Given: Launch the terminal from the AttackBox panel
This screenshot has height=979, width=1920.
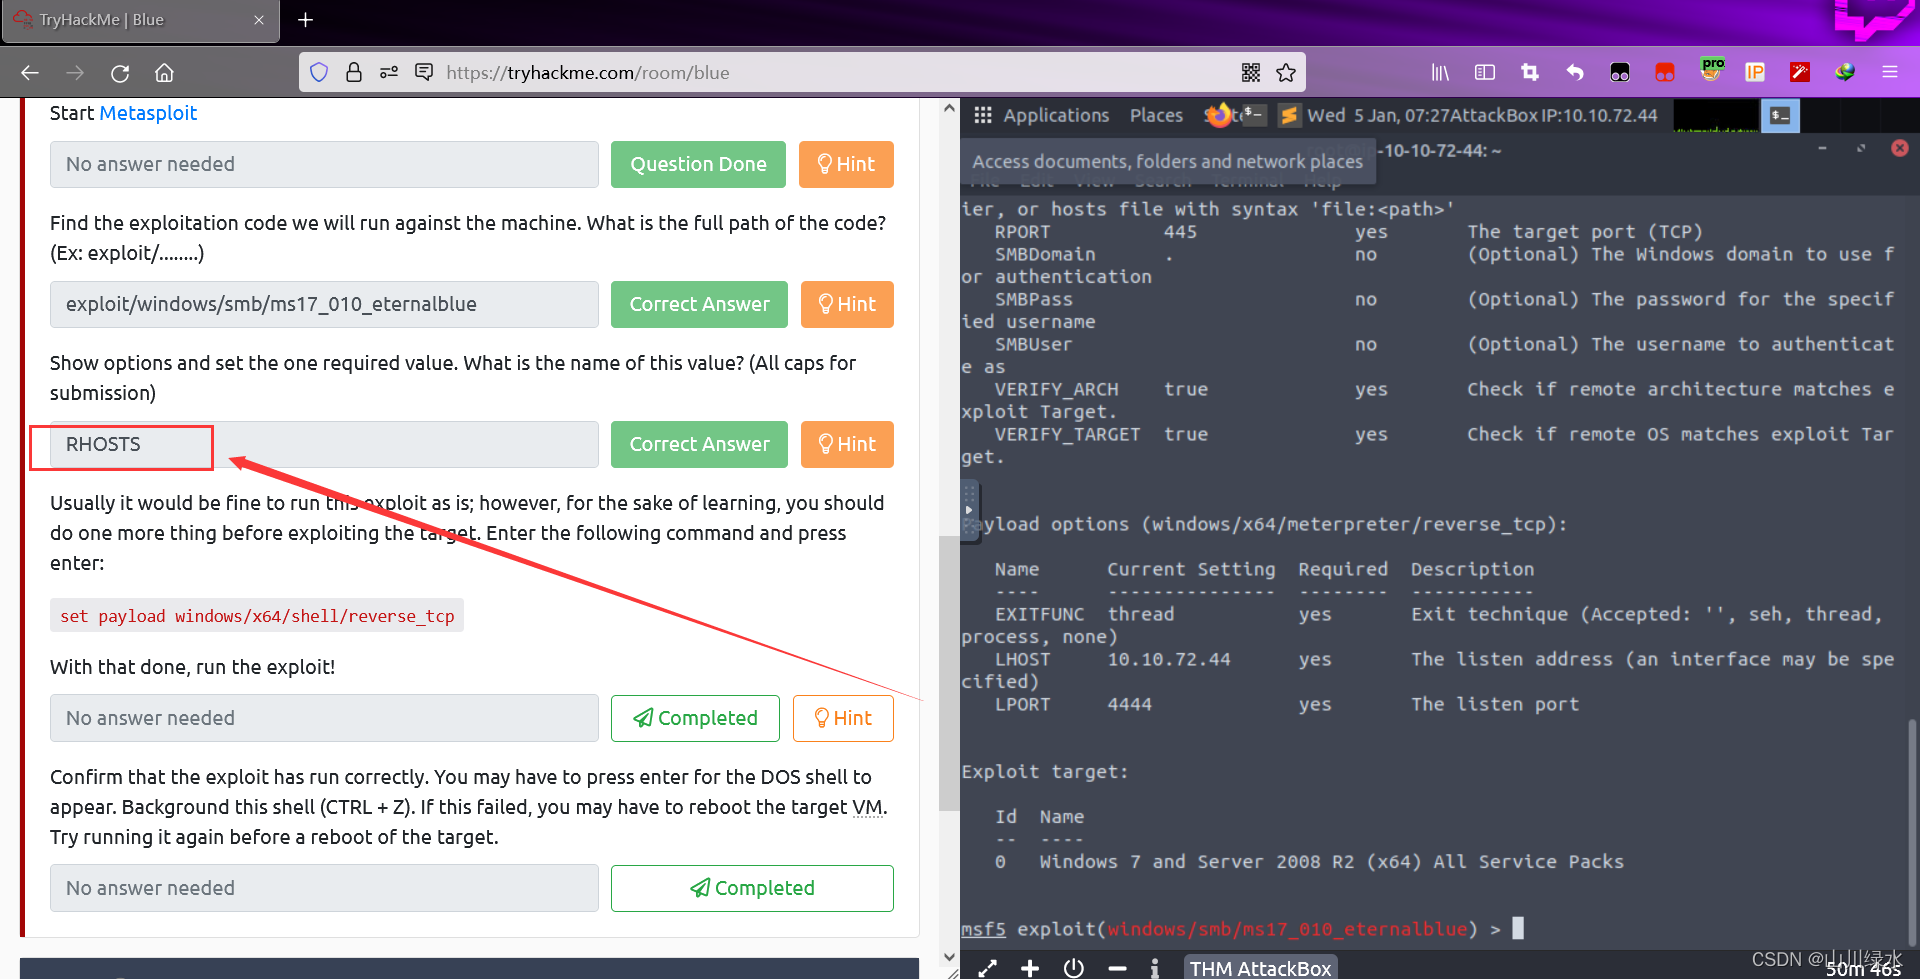Looking at the screenshot, I should [1254, 115].
